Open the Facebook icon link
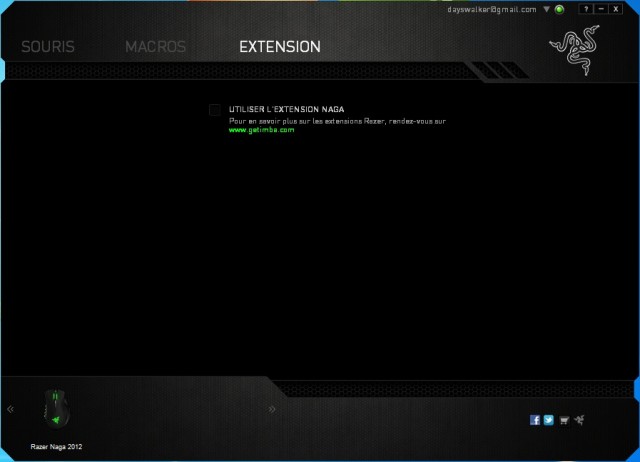 tap(535, 420)
